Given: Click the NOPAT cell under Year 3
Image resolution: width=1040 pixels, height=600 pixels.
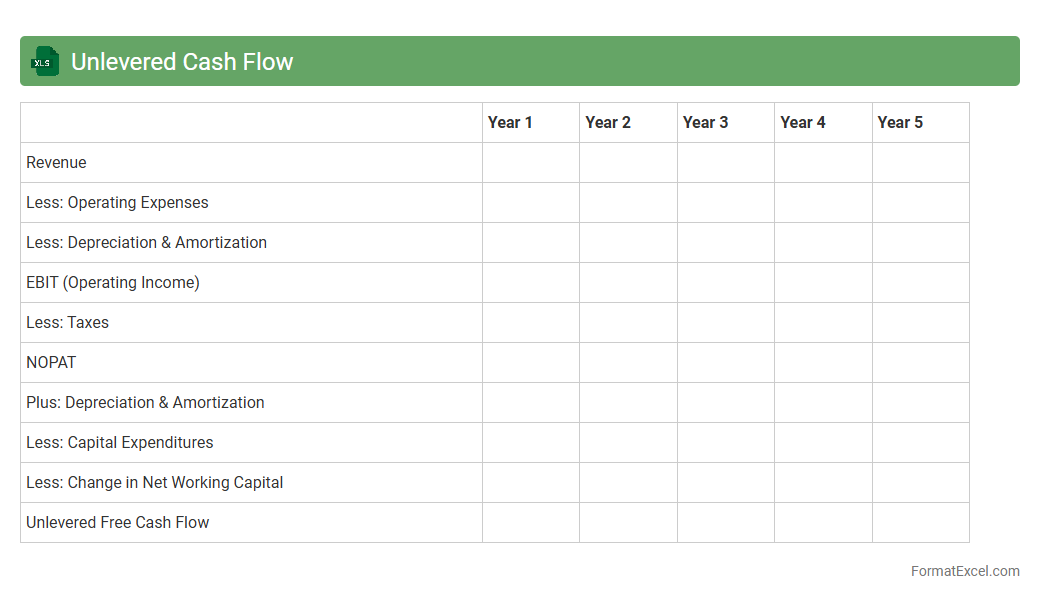Looking at the screenshot, I should click(725, 363).
